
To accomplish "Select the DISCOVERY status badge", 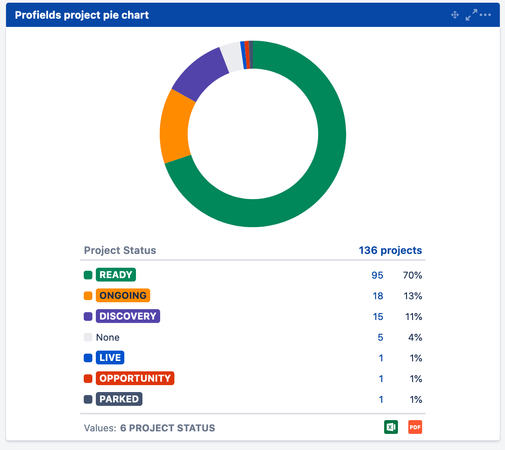I will [128, 316].
